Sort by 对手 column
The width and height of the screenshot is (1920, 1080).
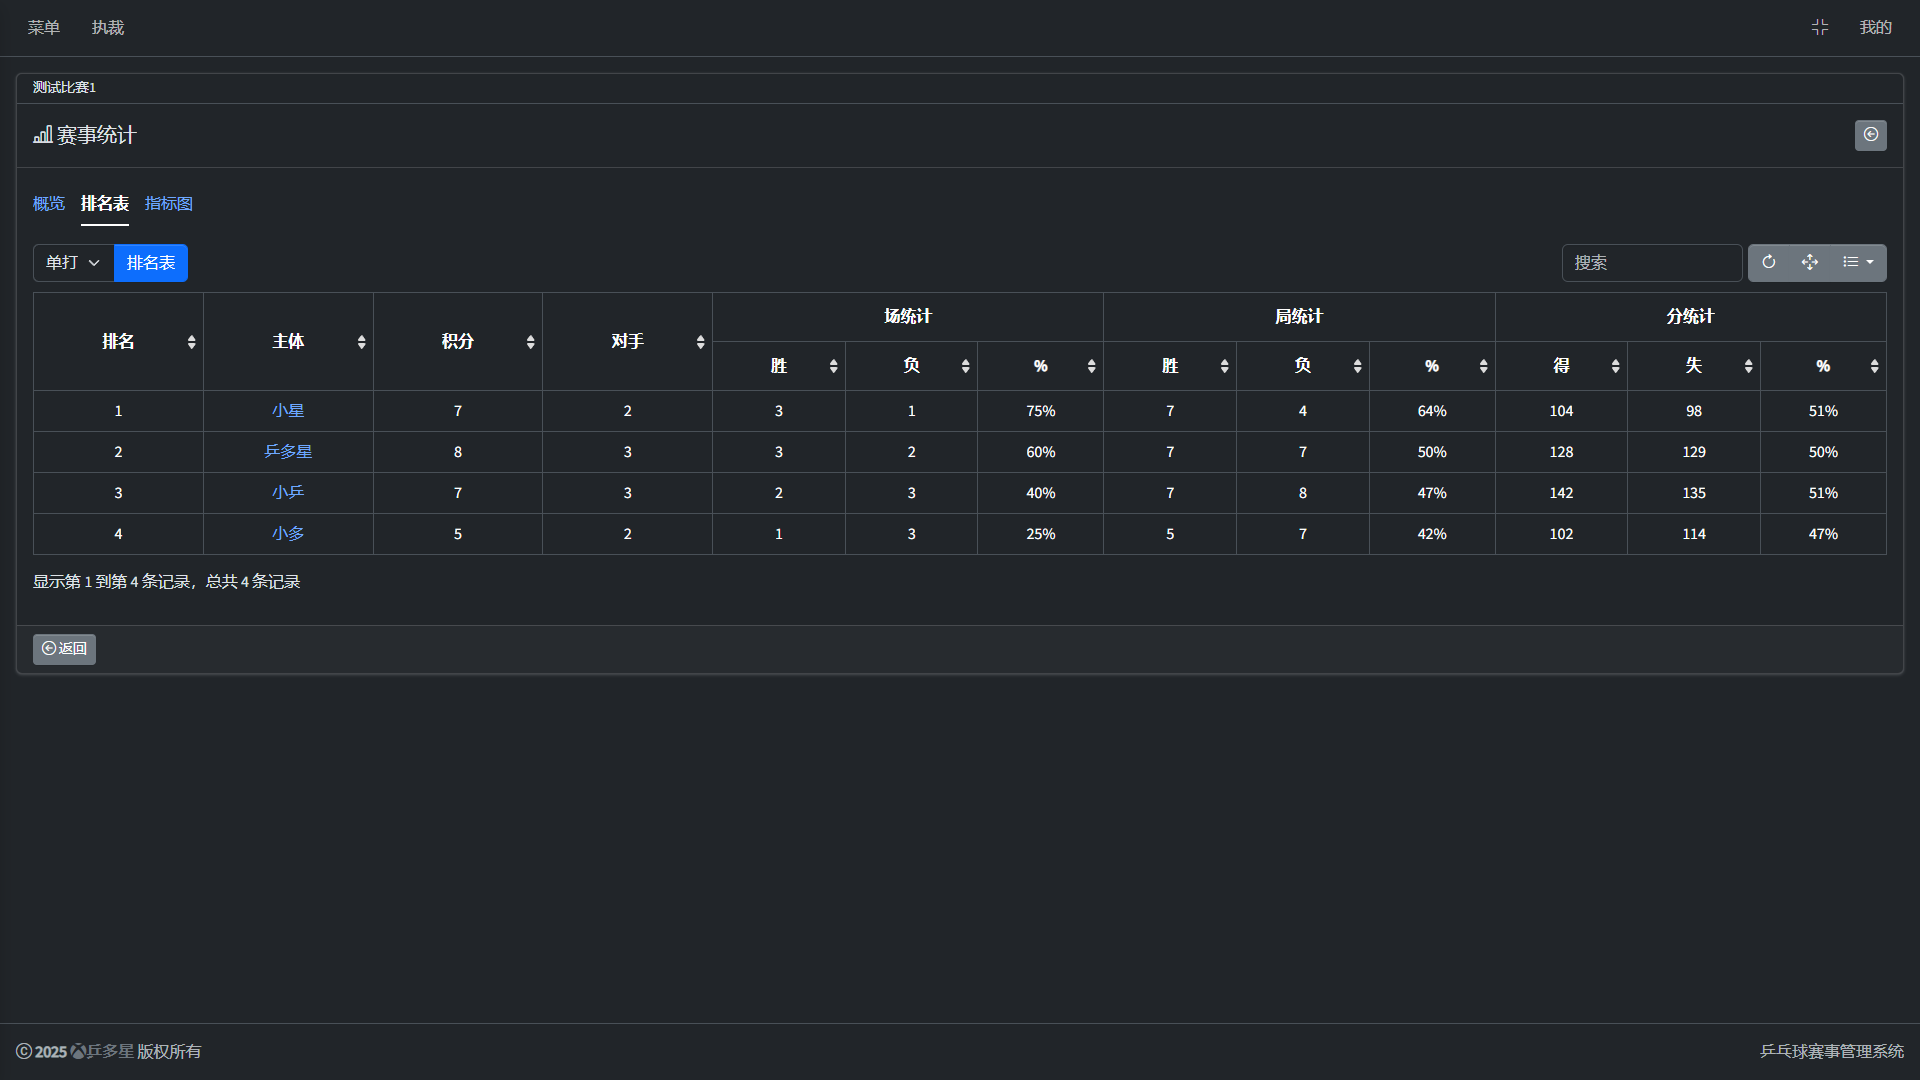click(628, 342)
